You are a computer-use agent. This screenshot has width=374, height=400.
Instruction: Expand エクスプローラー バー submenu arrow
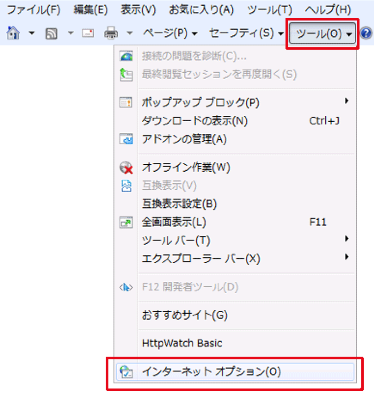coord(347,257)
